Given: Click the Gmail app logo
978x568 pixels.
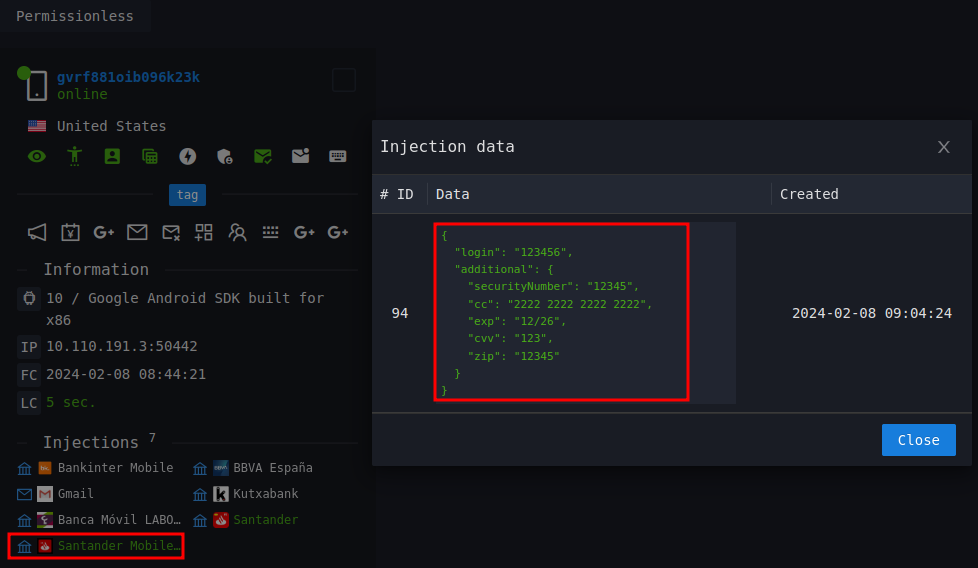Looking at the screenshot, I should [45, 494].
